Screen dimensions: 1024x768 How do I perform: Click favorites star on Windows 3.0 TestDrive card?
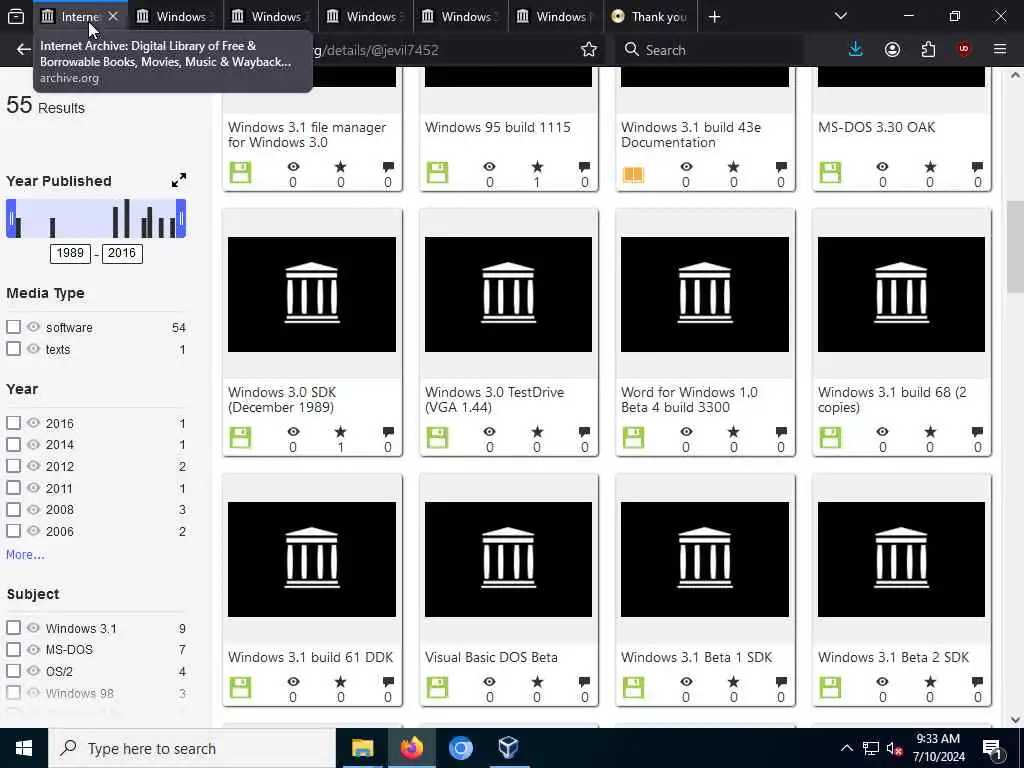(537, 432)
